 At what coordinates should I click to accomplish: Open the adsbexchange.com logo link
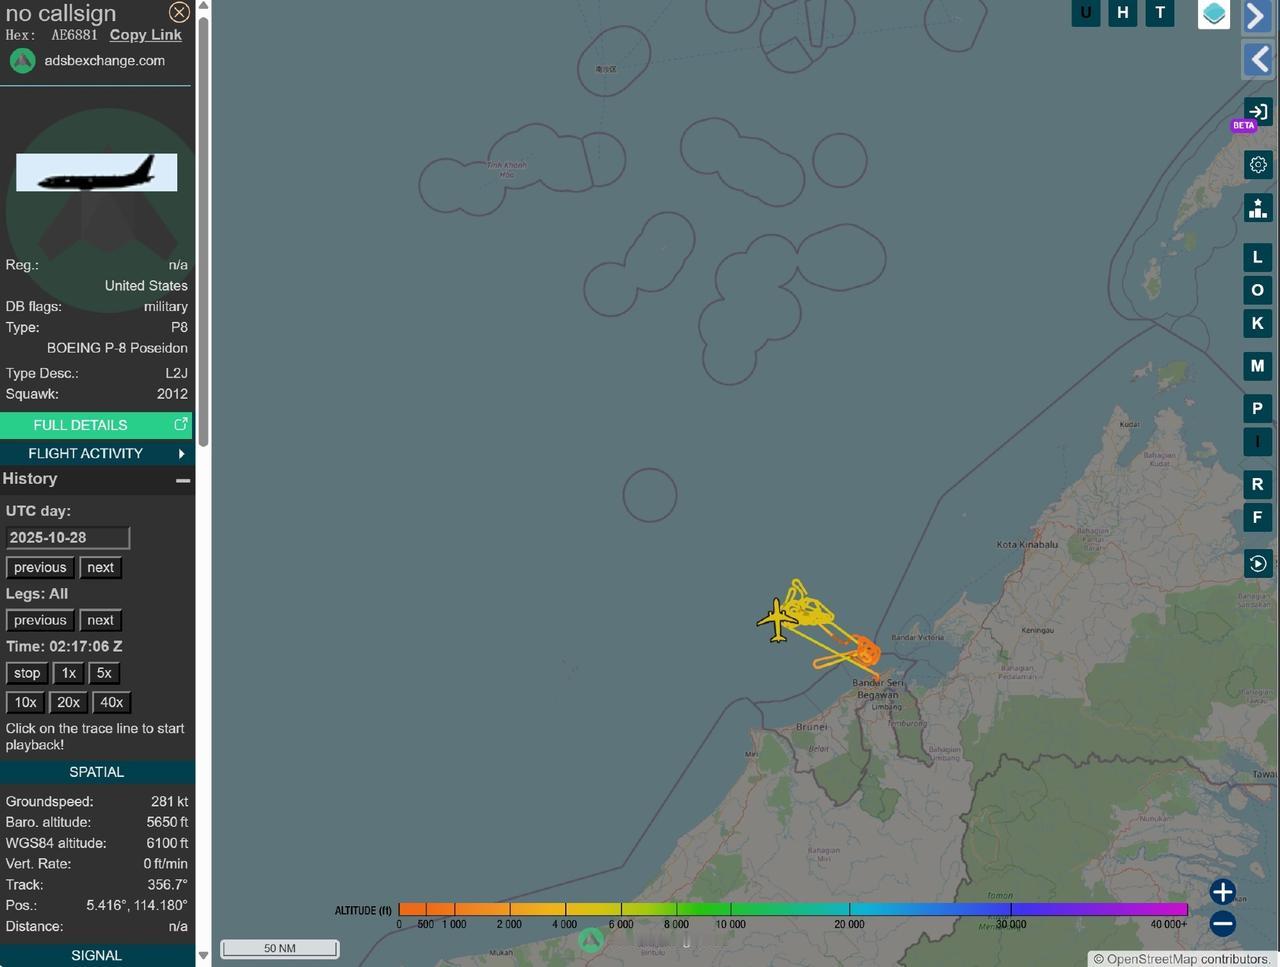point(86,61)
